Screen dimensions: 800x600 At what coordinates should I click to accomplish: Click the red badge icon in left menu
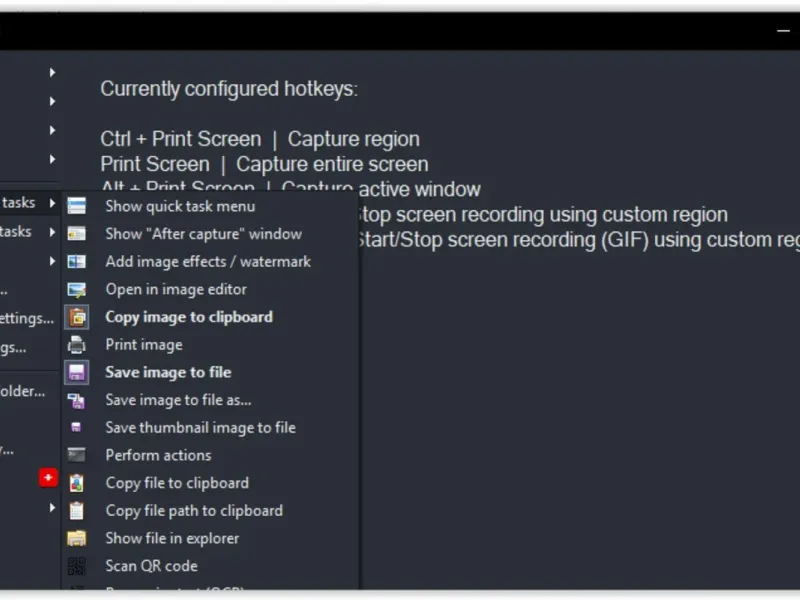[x=48, y=478]
